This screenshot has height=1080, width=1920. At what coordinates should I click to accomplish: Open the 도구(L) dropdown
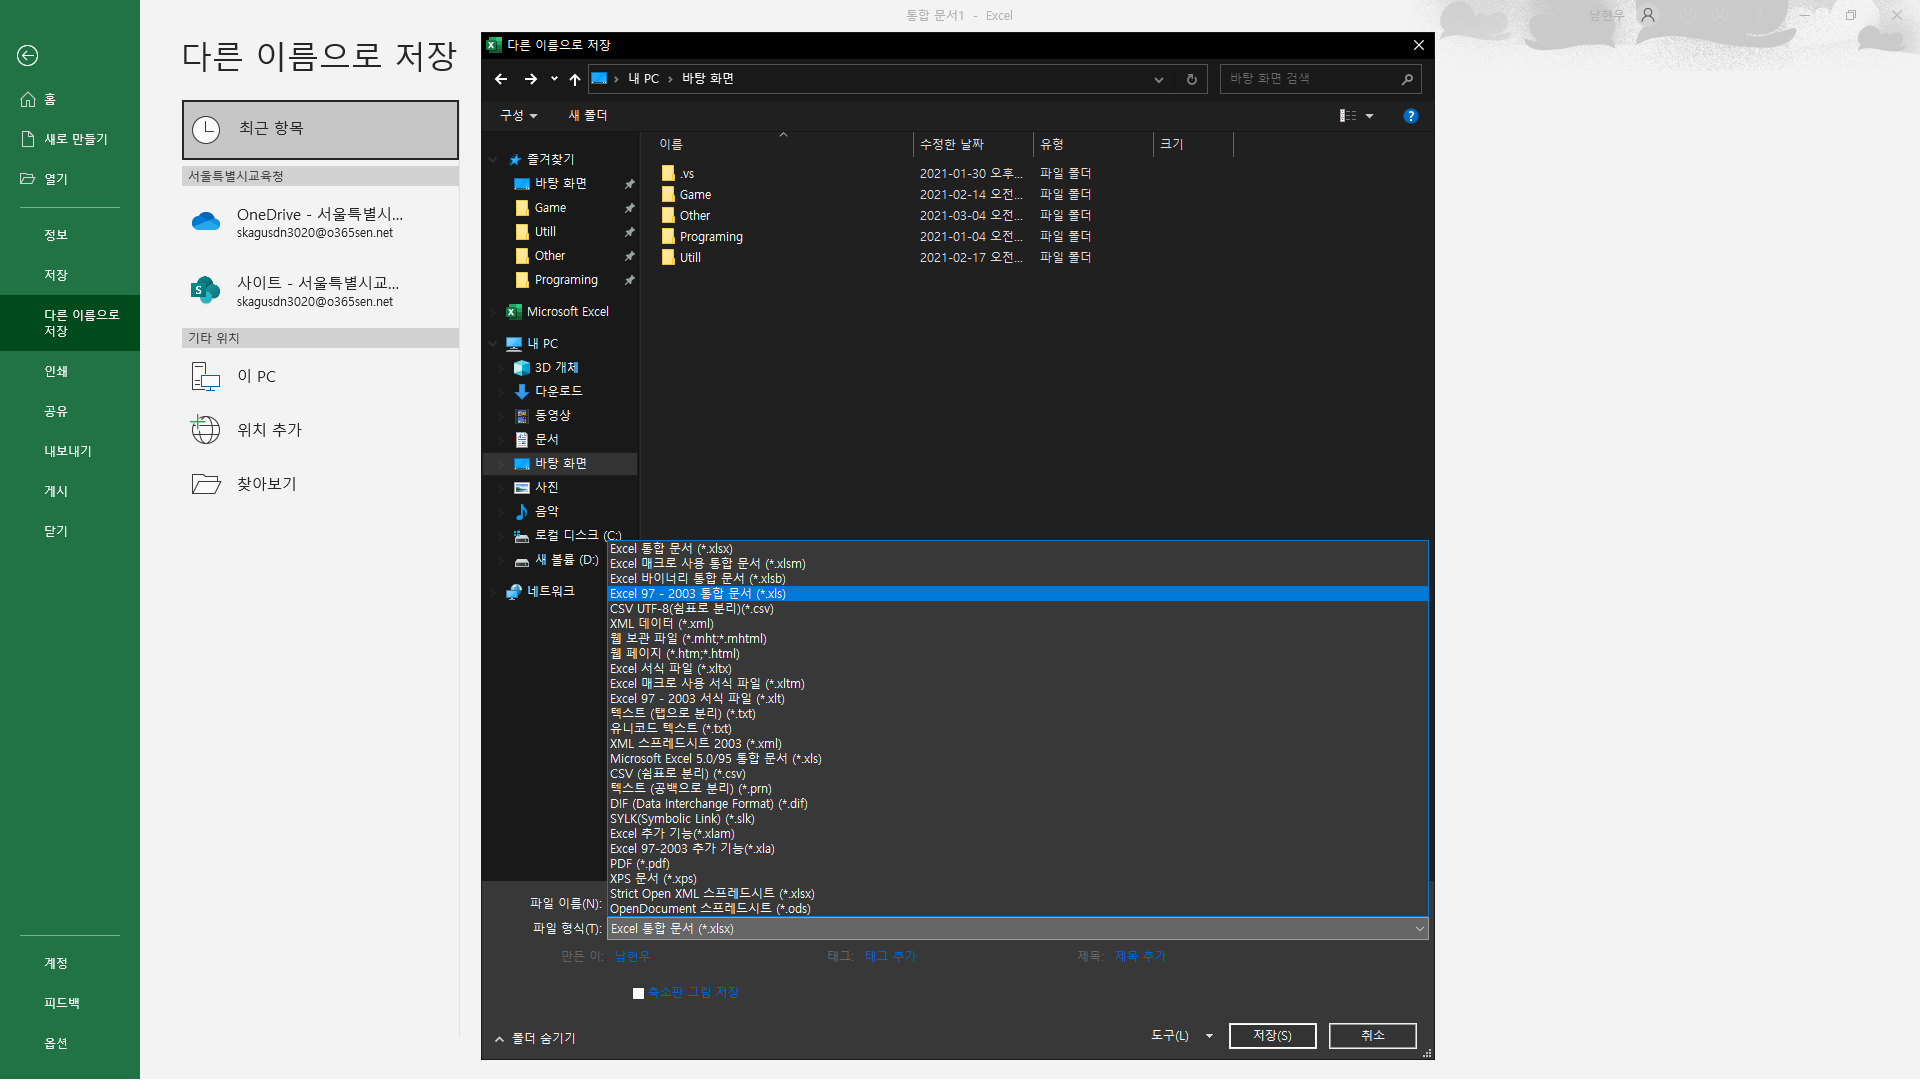1181,1036
